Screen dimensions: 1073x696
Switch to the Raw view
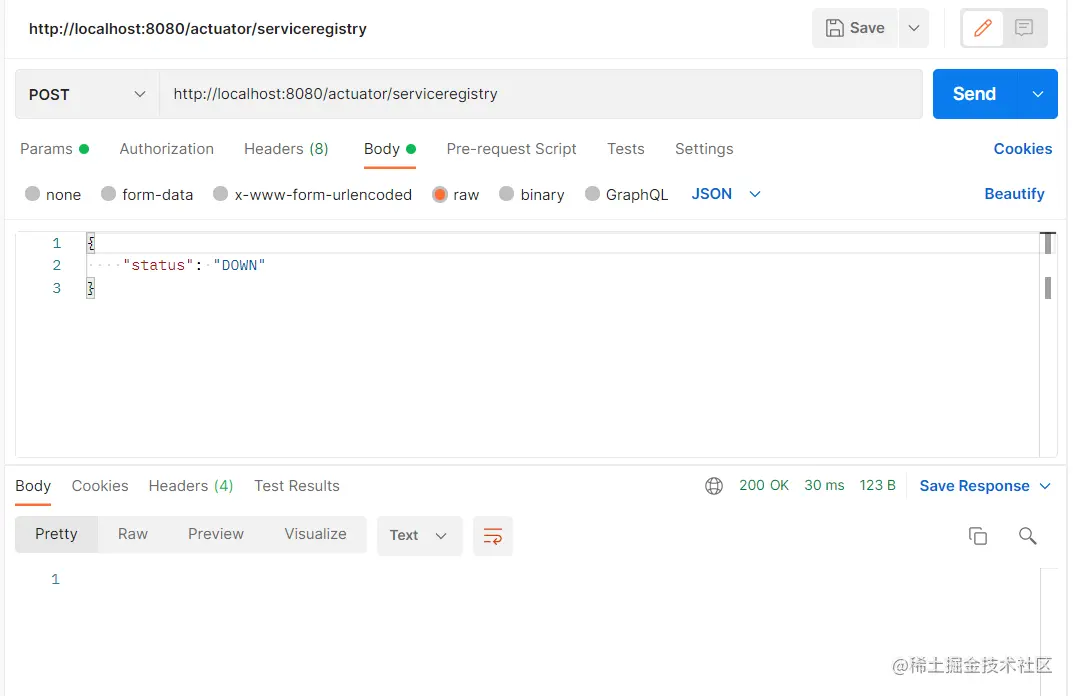pos(133,534)
